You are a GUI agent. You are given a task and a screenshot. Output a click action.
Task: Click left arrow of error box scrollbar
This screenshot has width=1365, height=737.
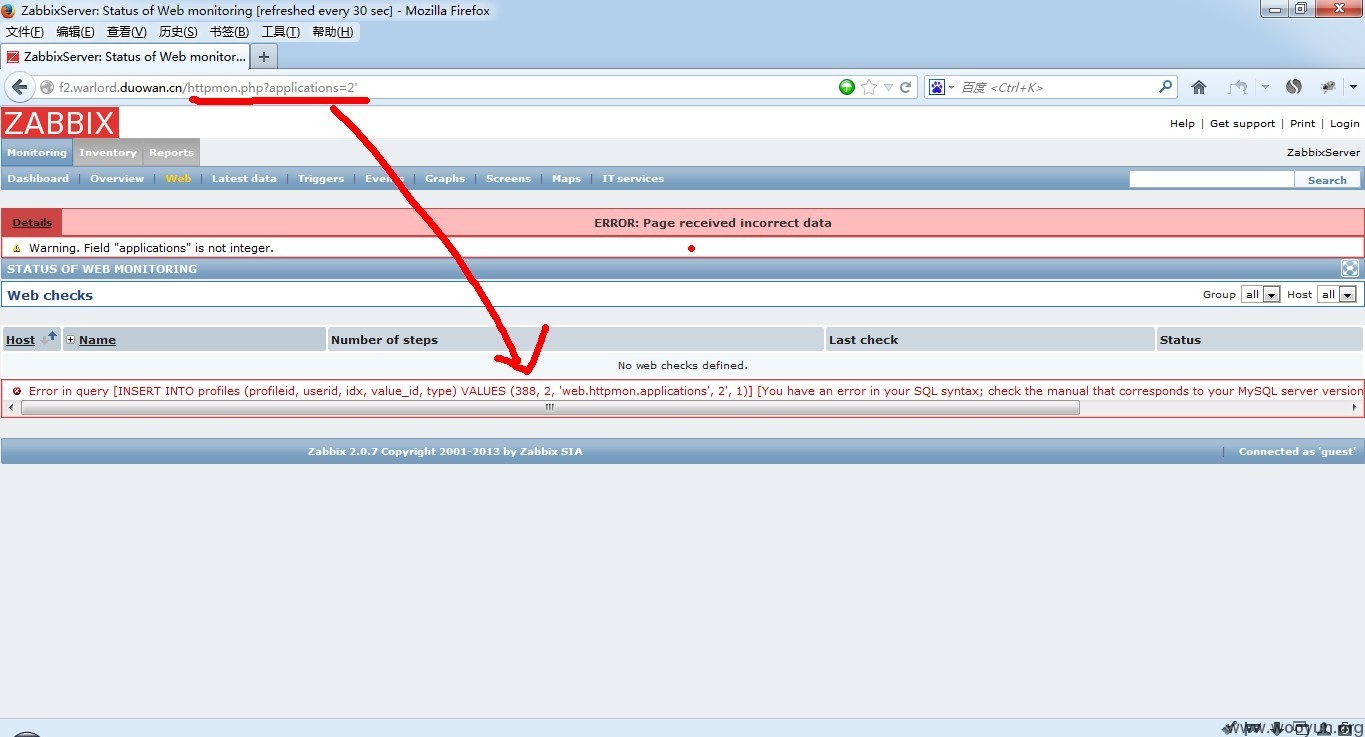pos(12,408)
